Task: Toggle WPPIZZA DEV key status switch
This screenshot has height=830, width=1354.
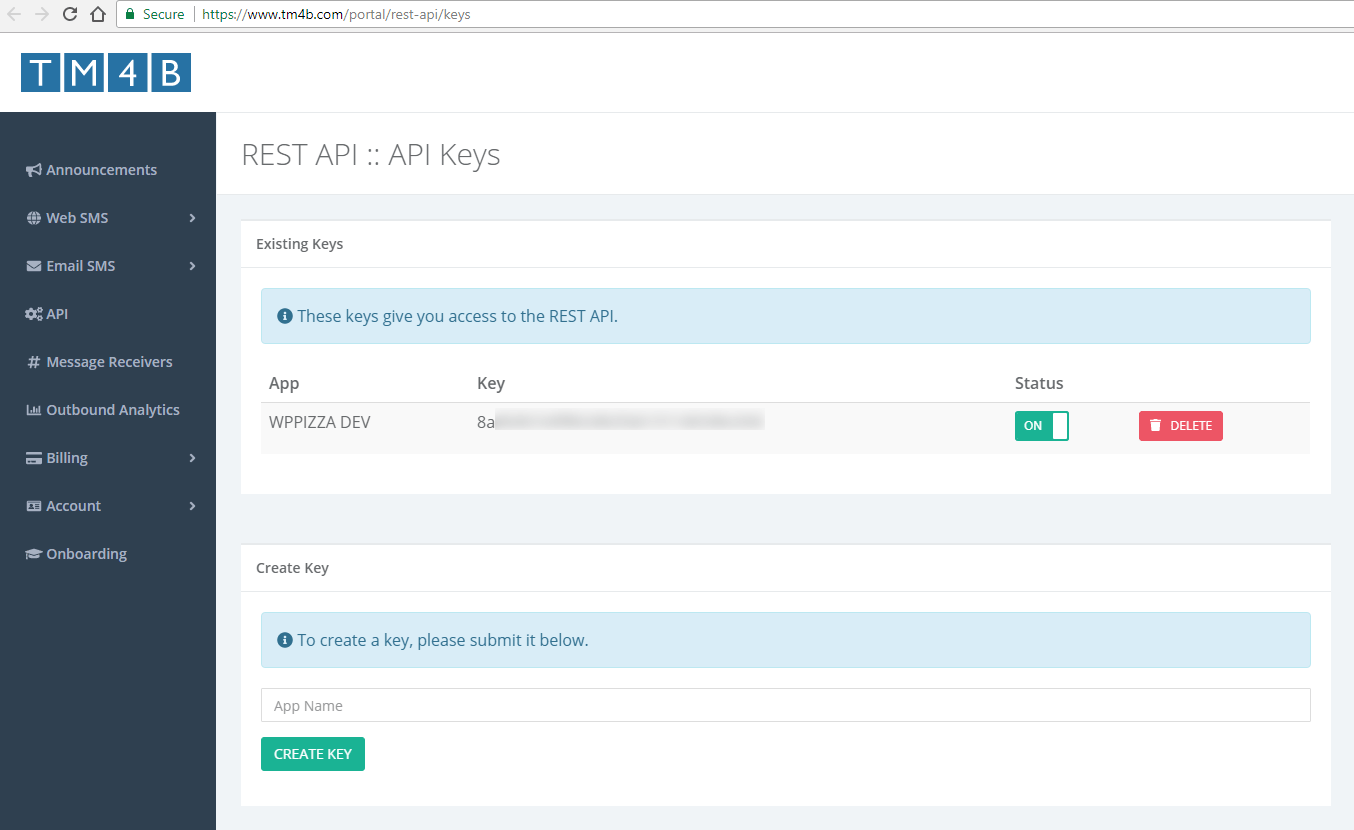Action: click(1041, 426)
